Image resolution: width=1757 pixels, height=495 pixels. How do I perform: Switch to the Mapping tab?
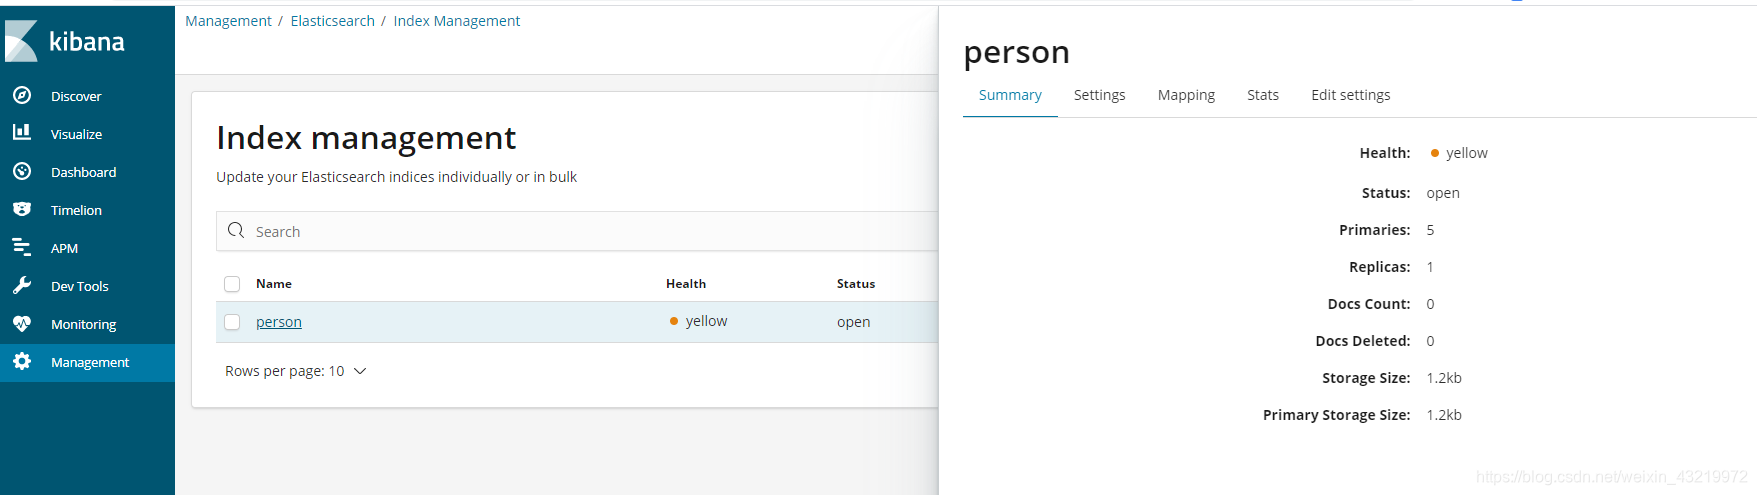pos(1186,95)
